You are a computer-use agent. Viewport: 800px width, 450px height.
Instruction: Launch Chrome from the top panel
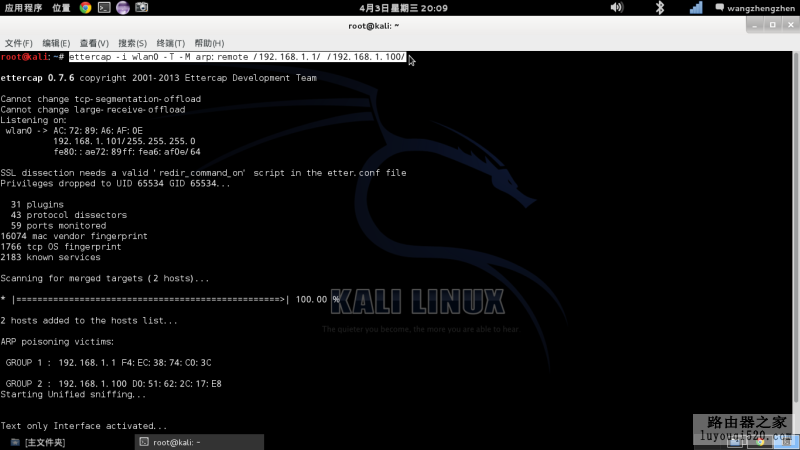pos(85,8)
